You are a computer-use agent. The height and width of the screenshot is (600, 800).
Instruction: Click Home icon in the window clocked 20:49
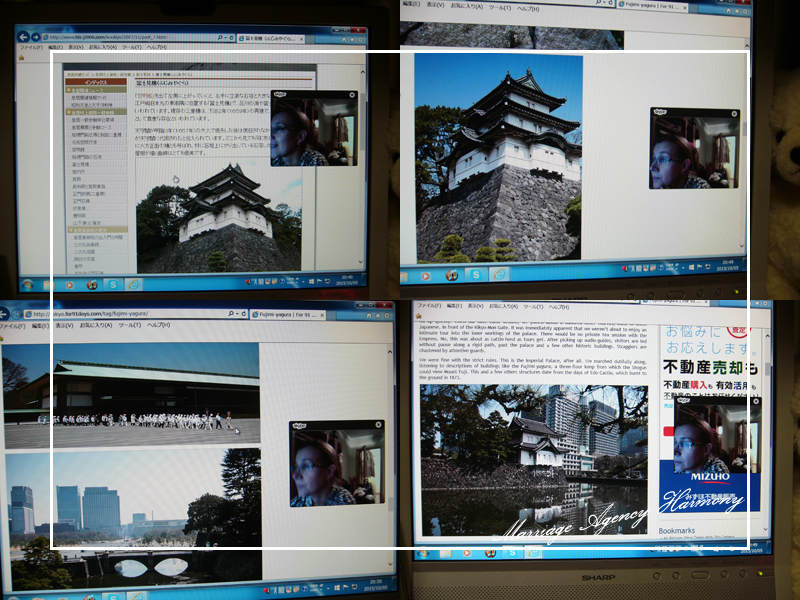(x=729, y=11)
